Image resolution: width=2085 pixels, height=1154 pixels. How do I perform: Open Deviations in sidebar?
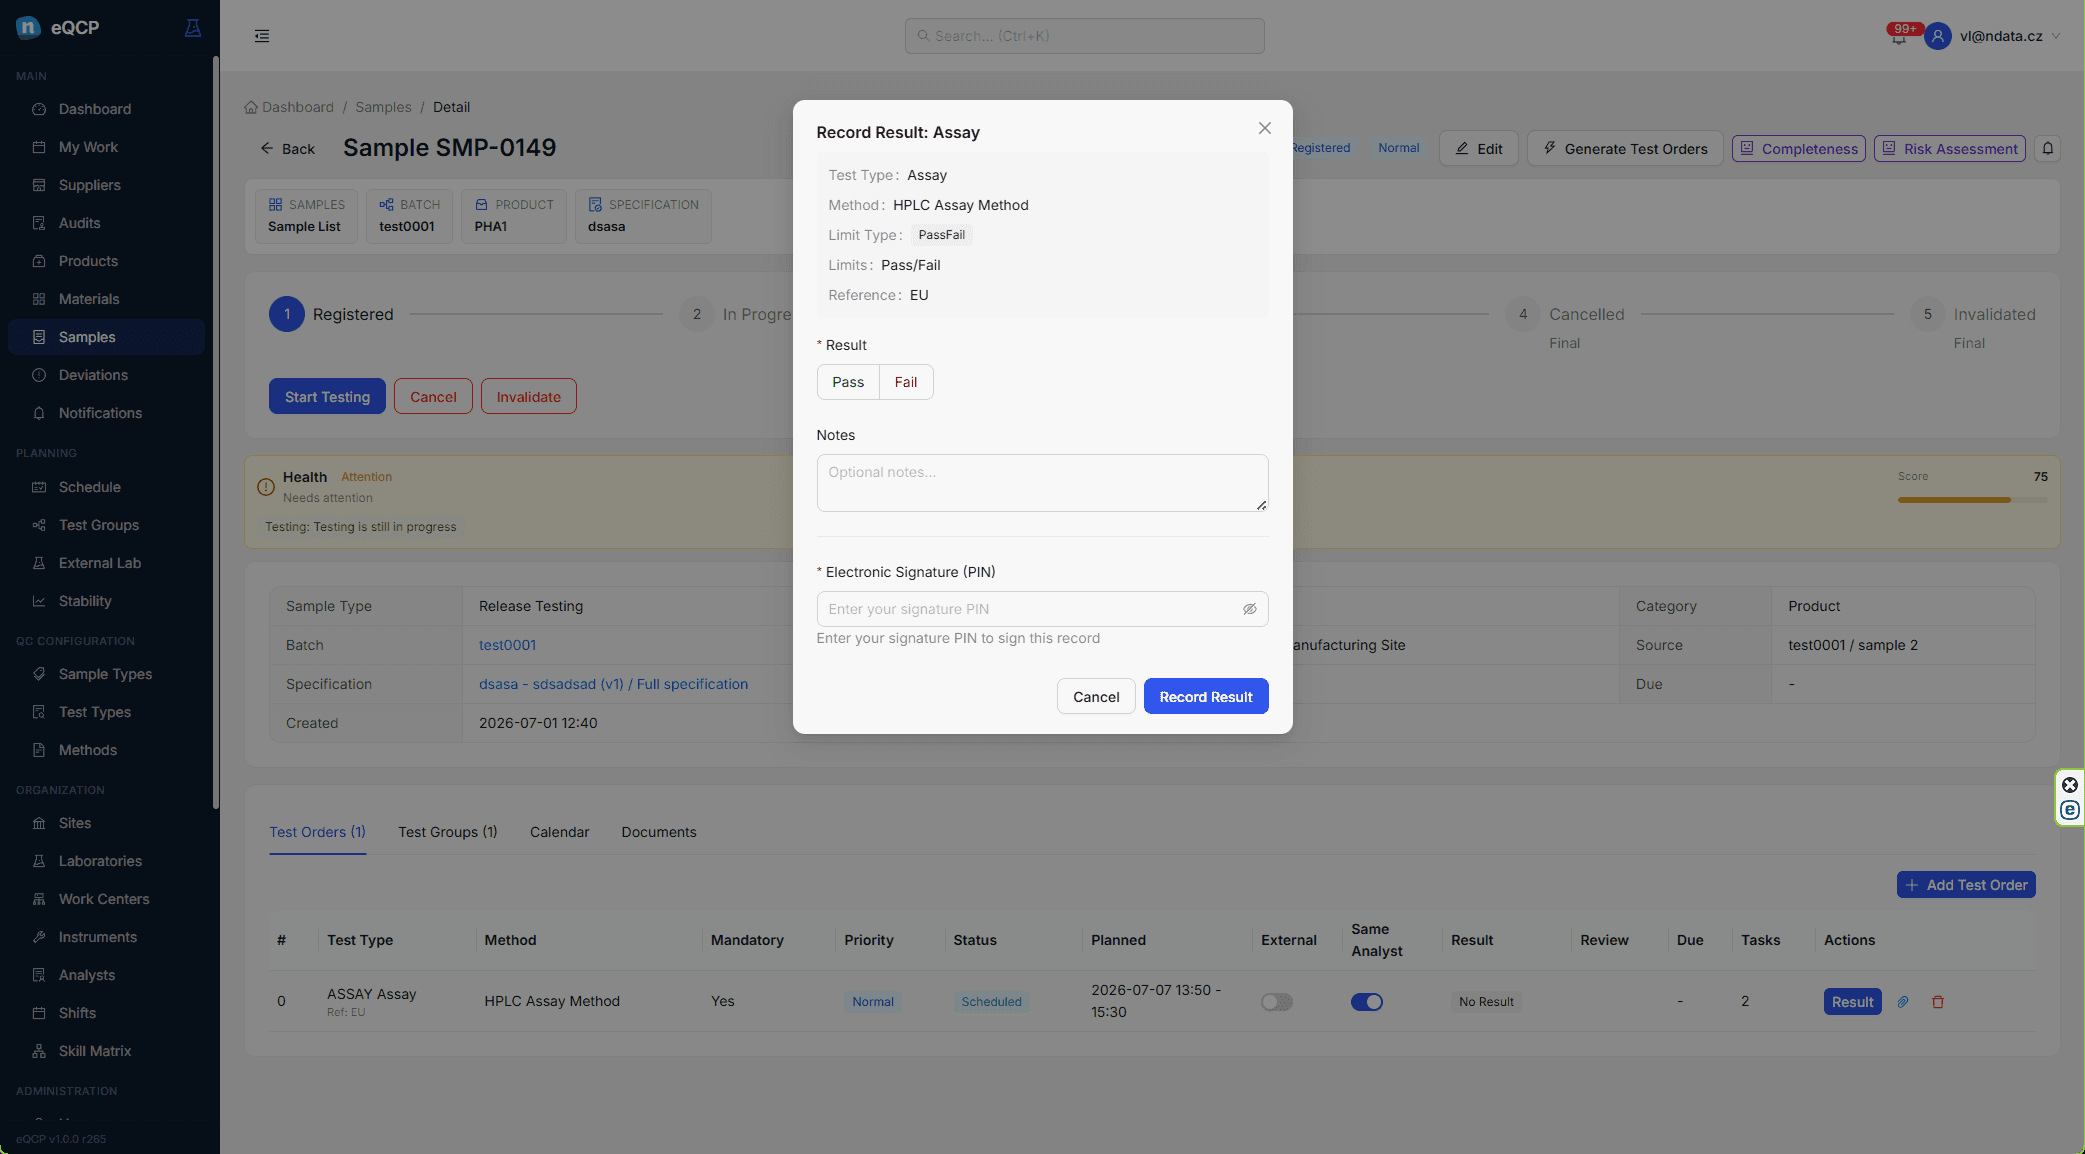click(93, 375)
